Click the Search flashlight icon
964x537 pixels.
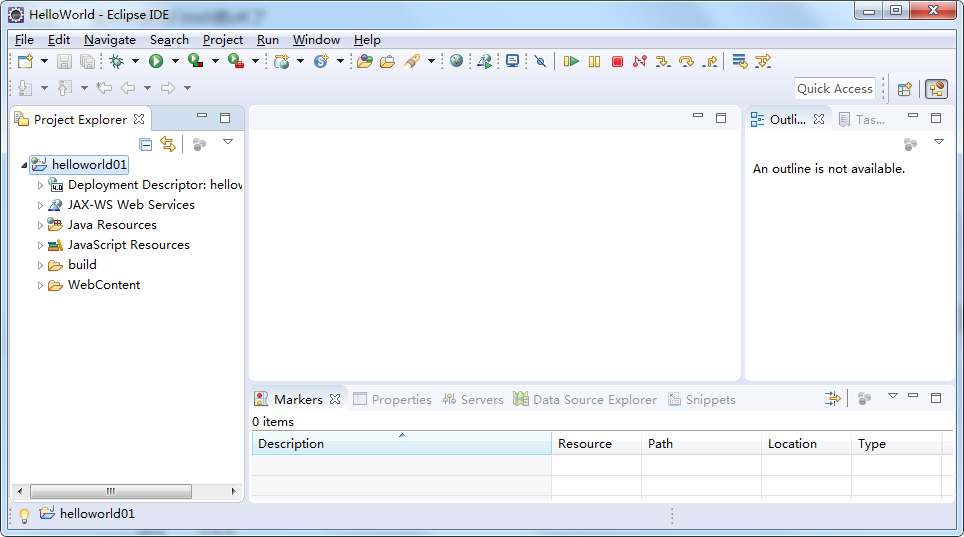point(411,61)
